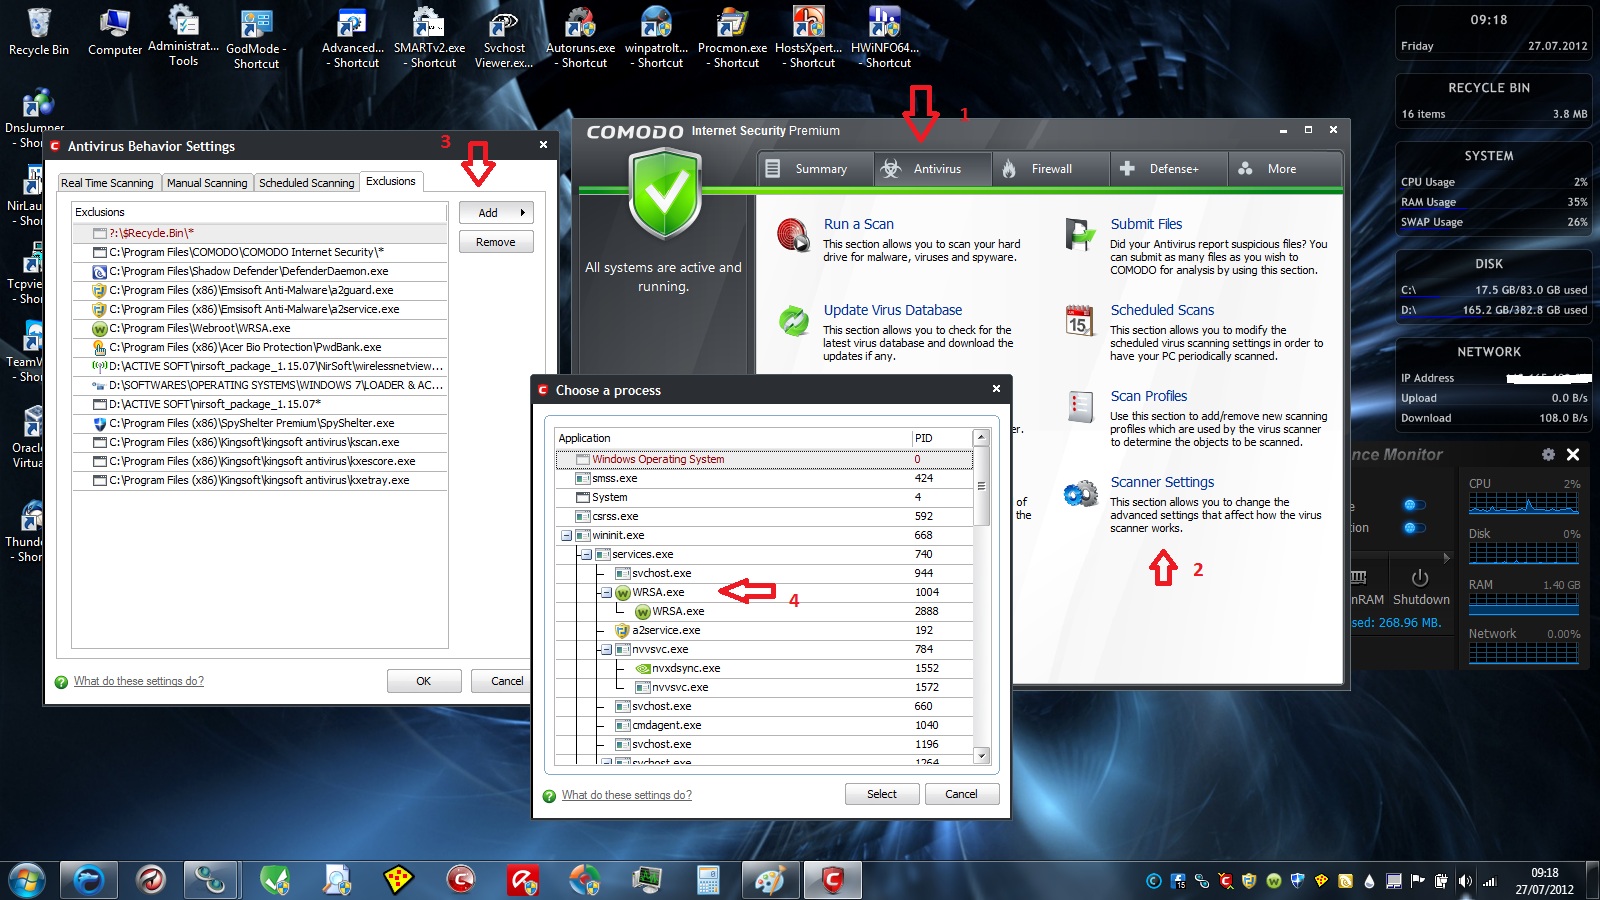Screen dimensions: 1600x900
Task: Switch to the Firewall tab
Action: [x=1051, y=169]
